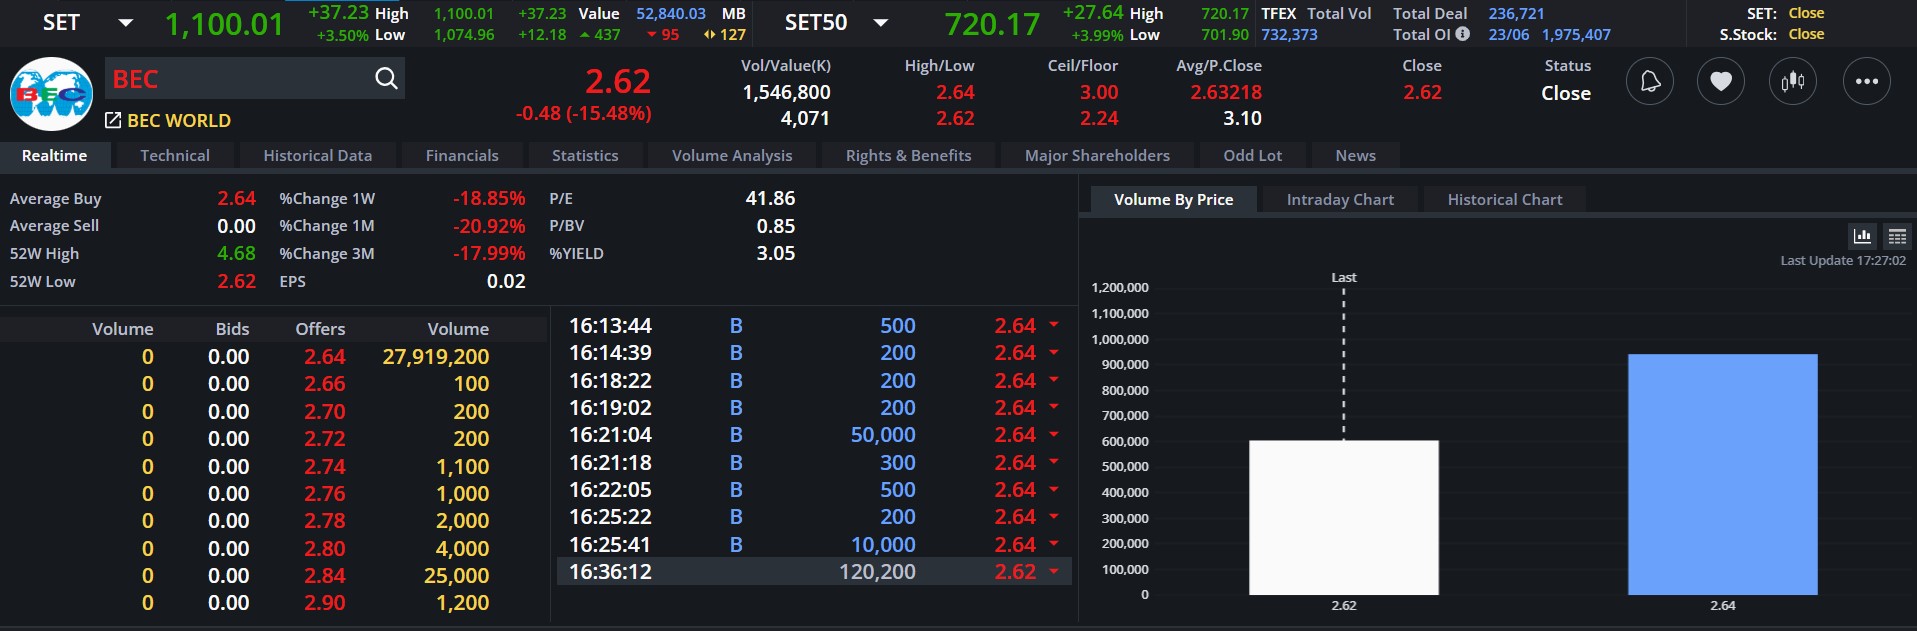
Task: Click the 16:13:44 ticker time
Action: (x=610, y=326)
